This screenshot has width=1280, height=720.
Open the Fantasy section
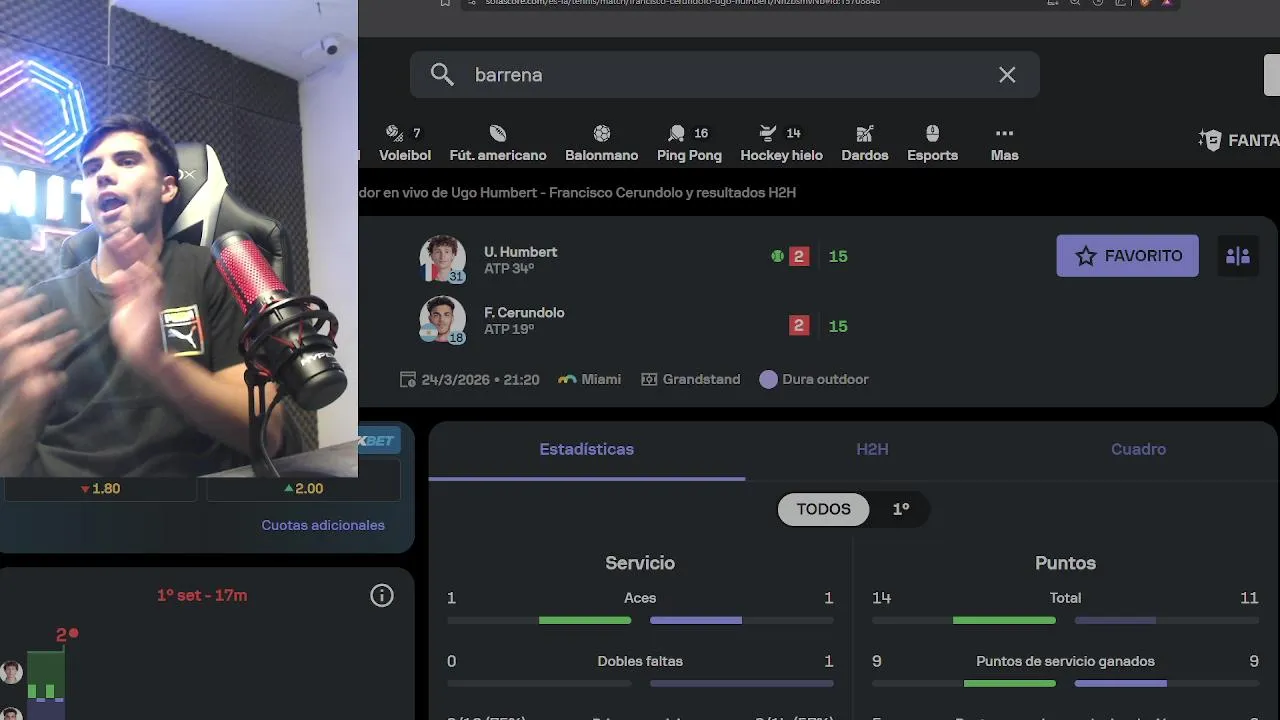(x=1239, y=140)
